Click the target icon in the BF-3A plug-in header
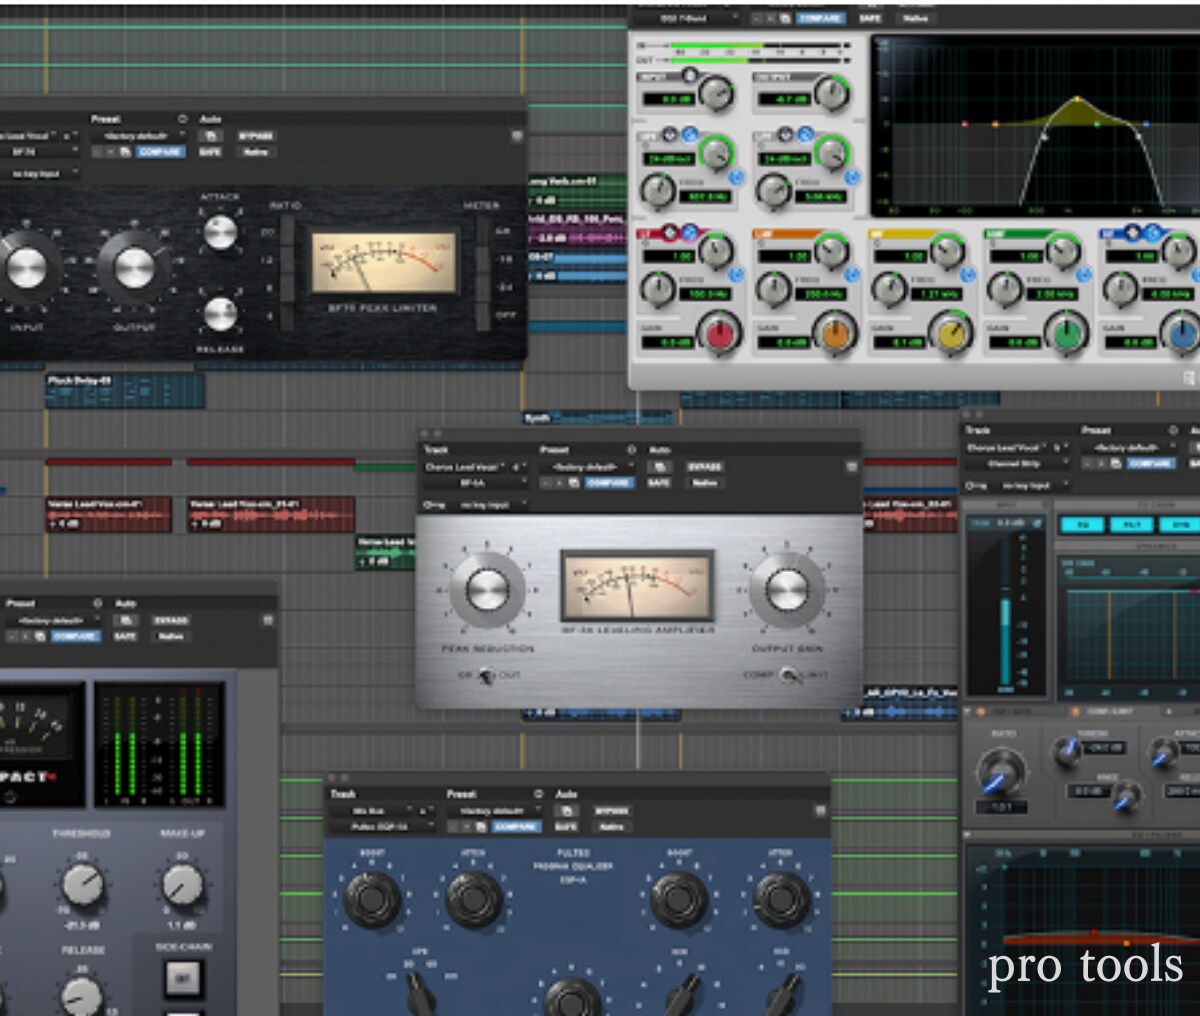Screen dimensions: 1200x1016 [851, 467]
